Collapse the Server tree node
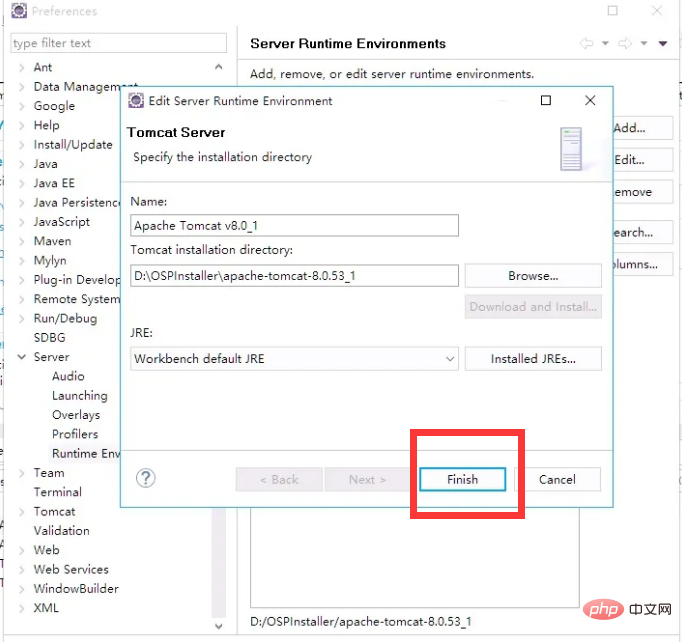 coord(22,357)
